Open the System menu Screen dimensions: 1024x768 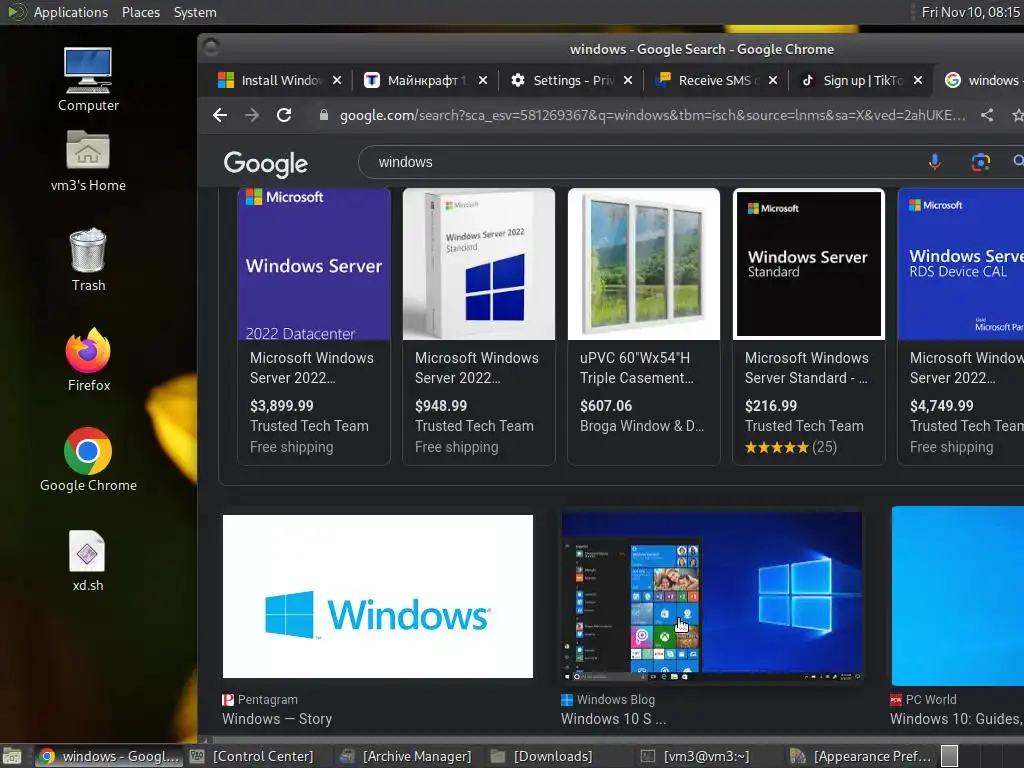195,12
